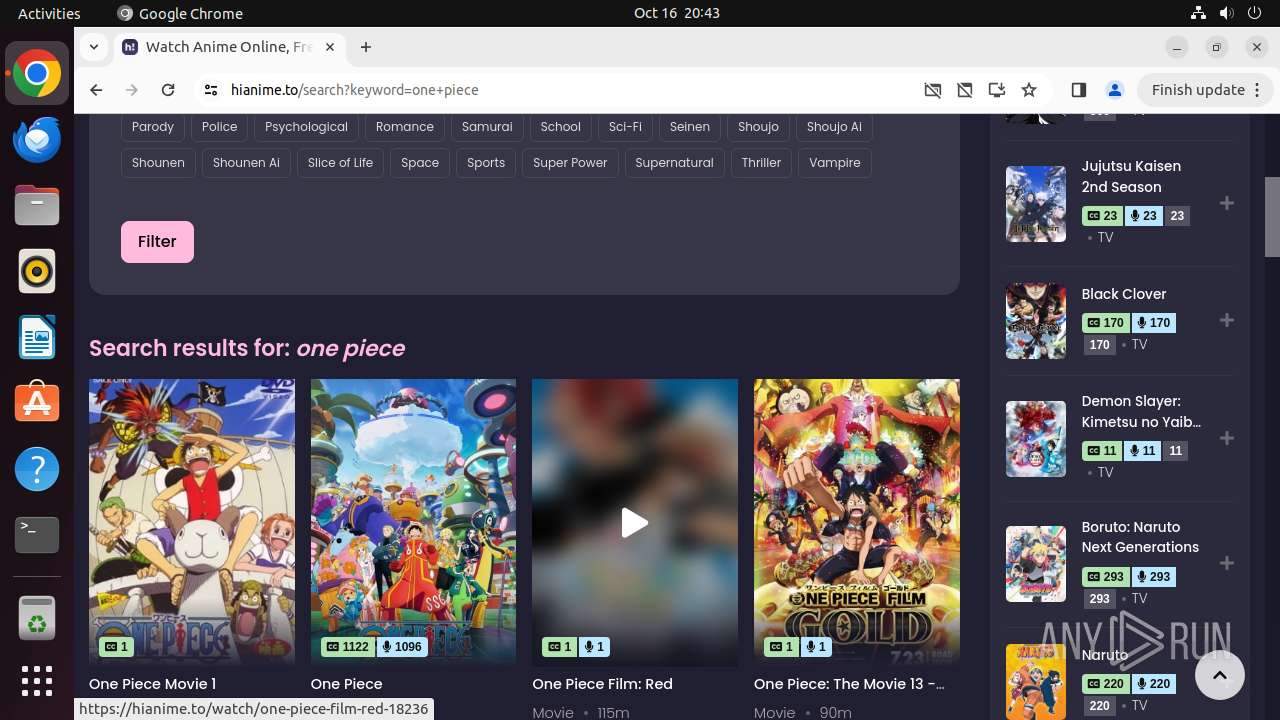Open the One Piece Film Gold poster
Viewport: 1280px width, 720px height.
(857, 522)
